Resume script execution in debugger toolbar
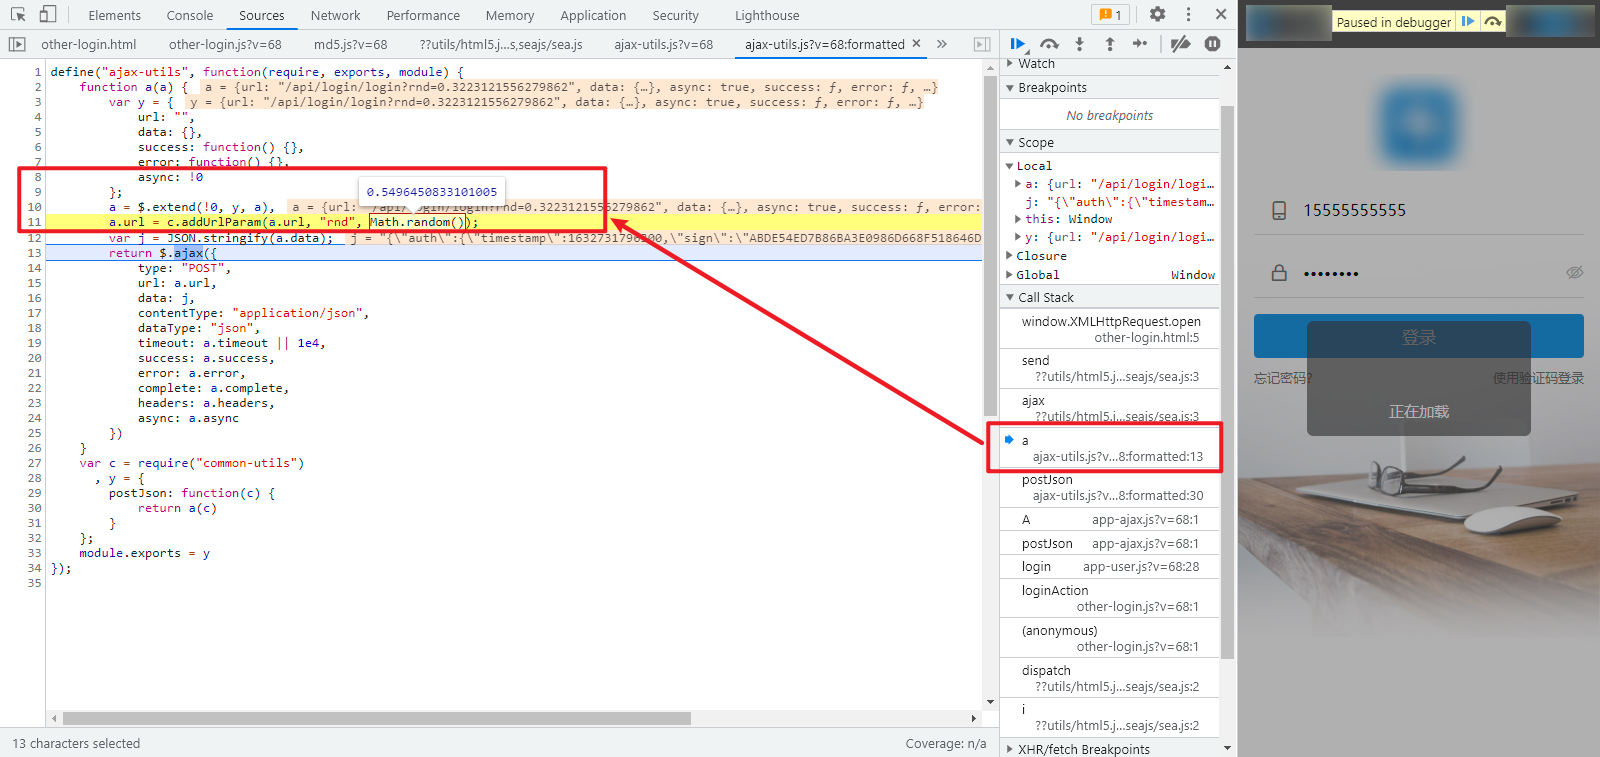1600x757 pixels. 1018,44
